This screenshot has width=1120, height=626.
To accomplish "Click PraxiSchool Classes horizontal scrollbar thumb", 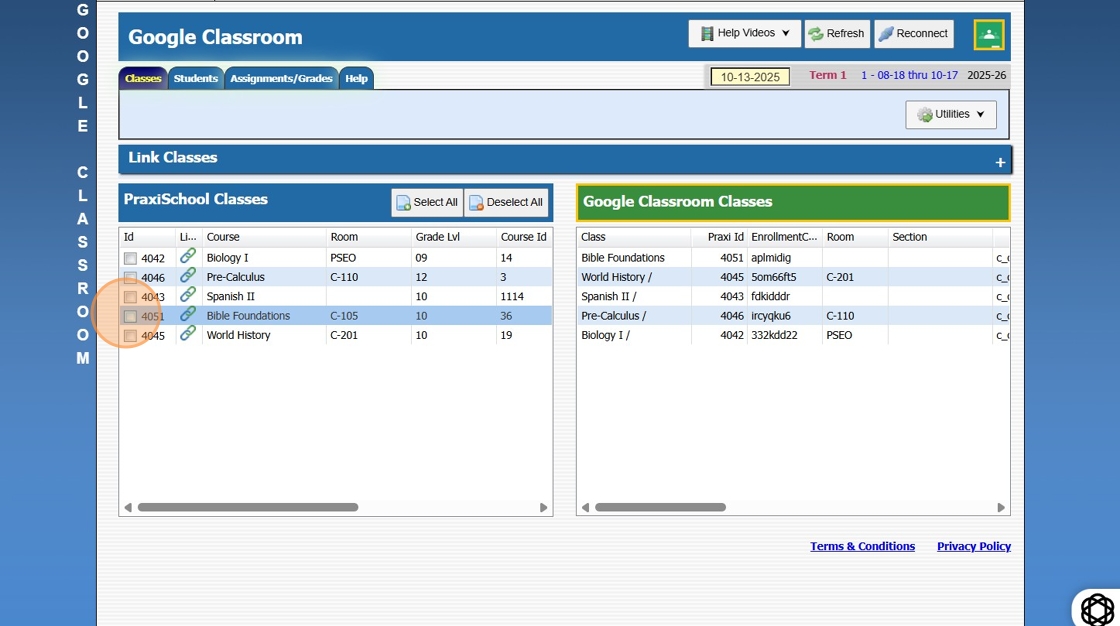I will pos(248,507).
